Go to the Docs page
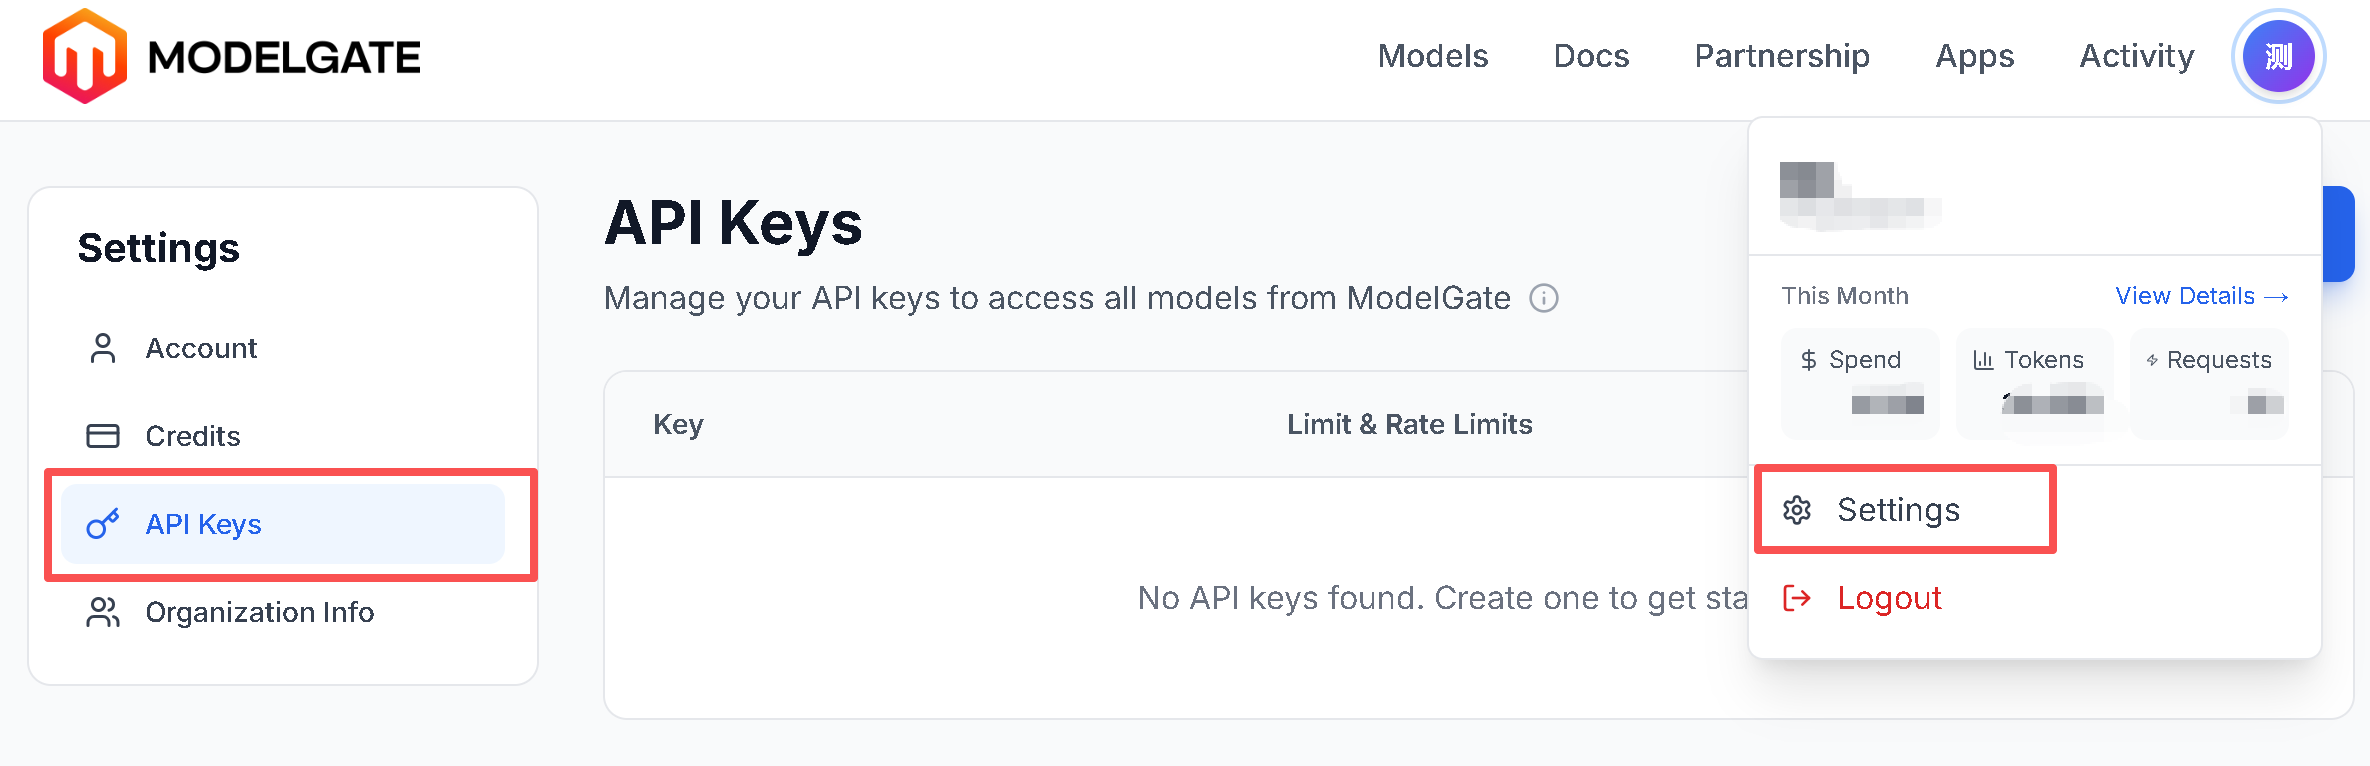Viewport: 2370px width, 766px height. [1591, 56]
